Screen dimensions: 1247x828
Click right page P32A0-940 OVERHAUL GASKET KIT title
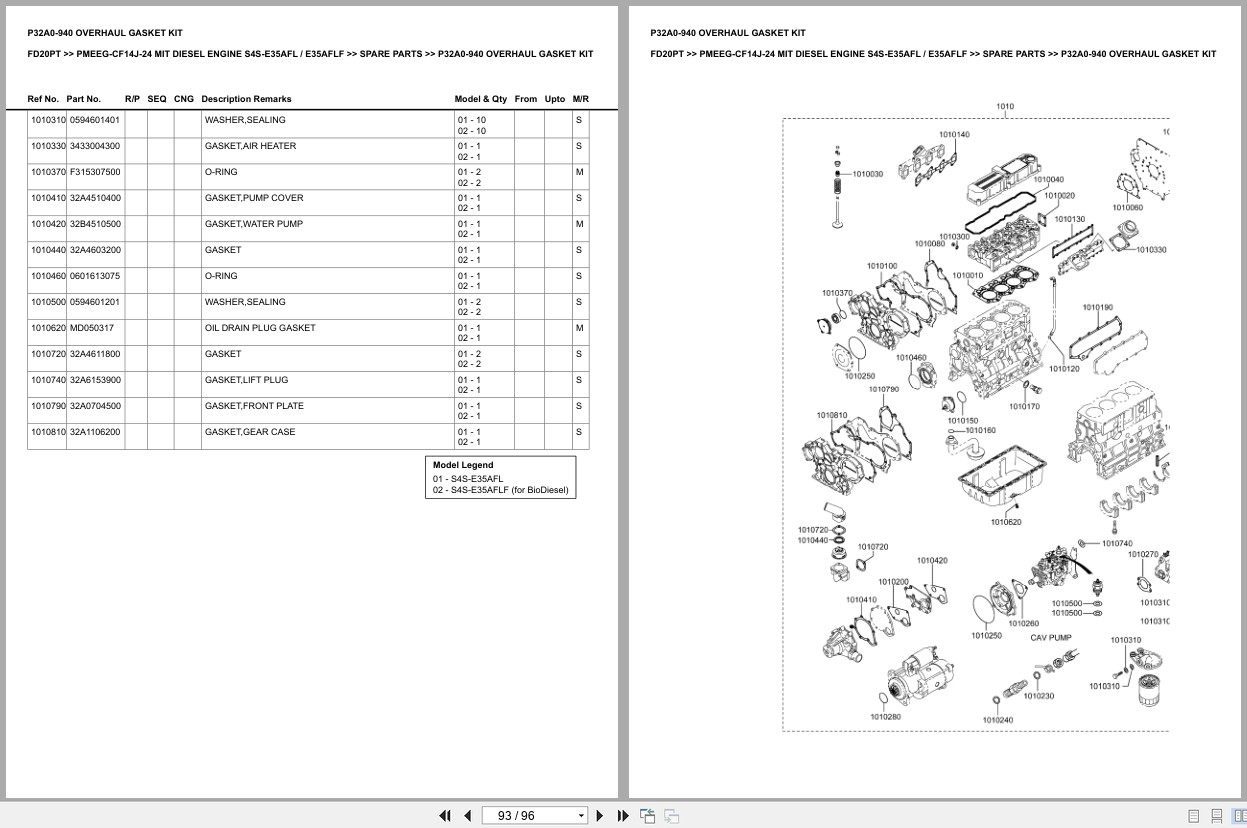coord(728,33)
